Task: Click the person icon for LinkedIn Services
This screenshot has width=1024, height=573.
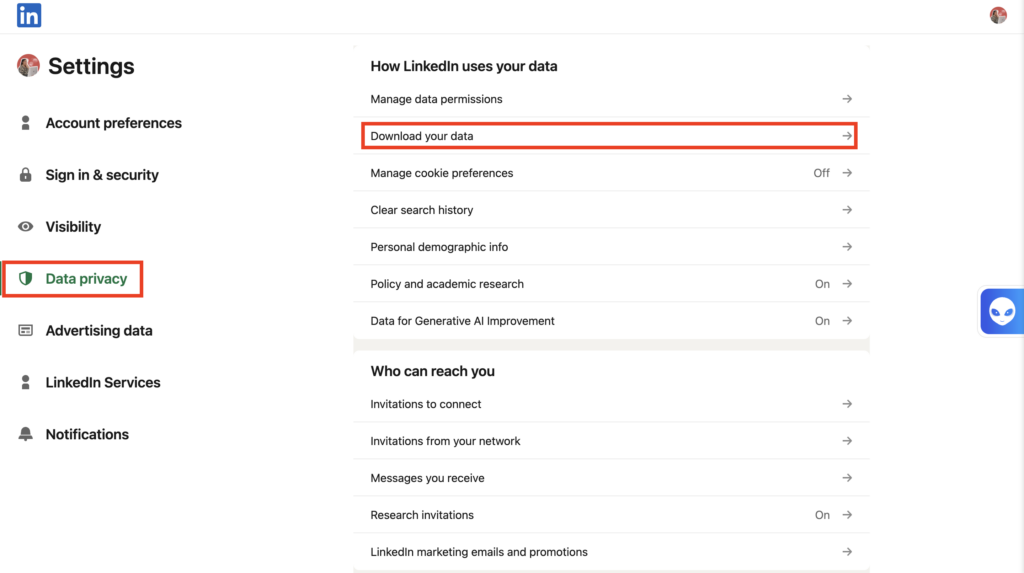Action: click(25, 382)
